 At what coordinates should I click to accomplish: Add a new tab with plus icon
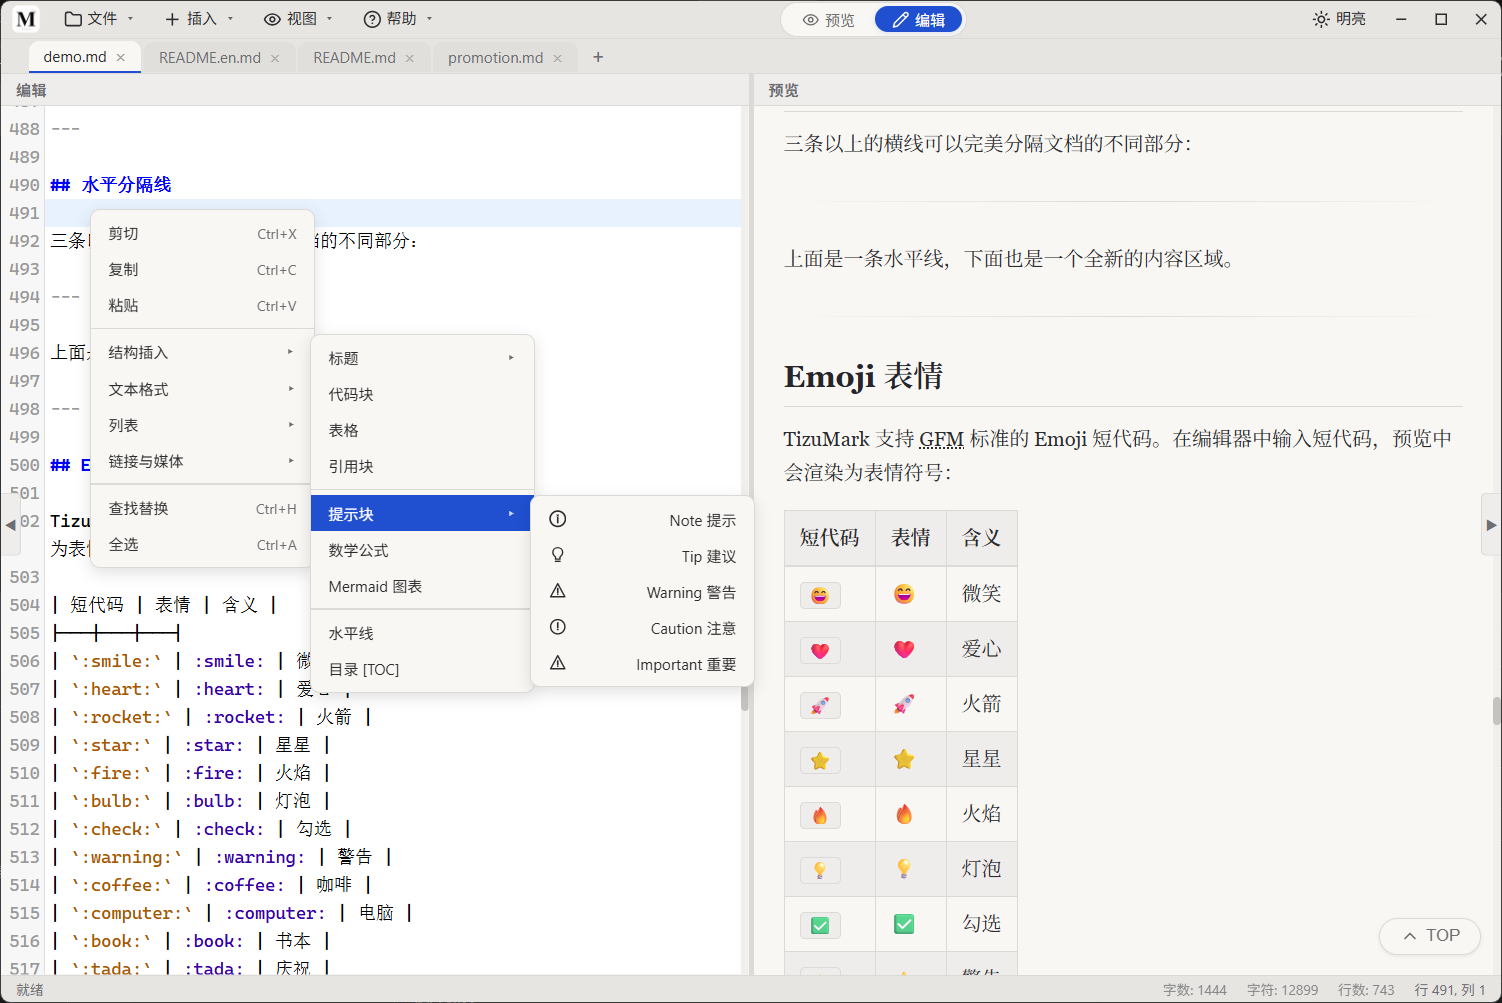(x=598, y=57)
